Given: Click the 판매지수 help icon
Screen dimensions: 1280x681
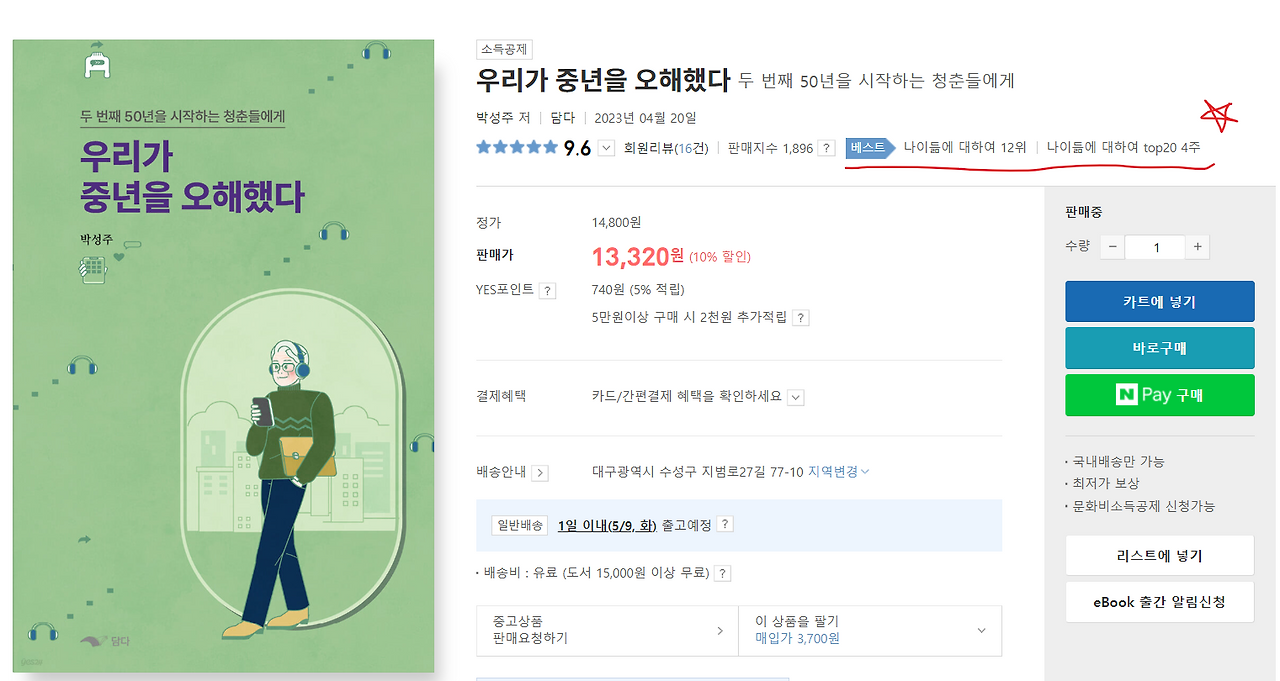Looking at the screenshot, I should 825,147.
